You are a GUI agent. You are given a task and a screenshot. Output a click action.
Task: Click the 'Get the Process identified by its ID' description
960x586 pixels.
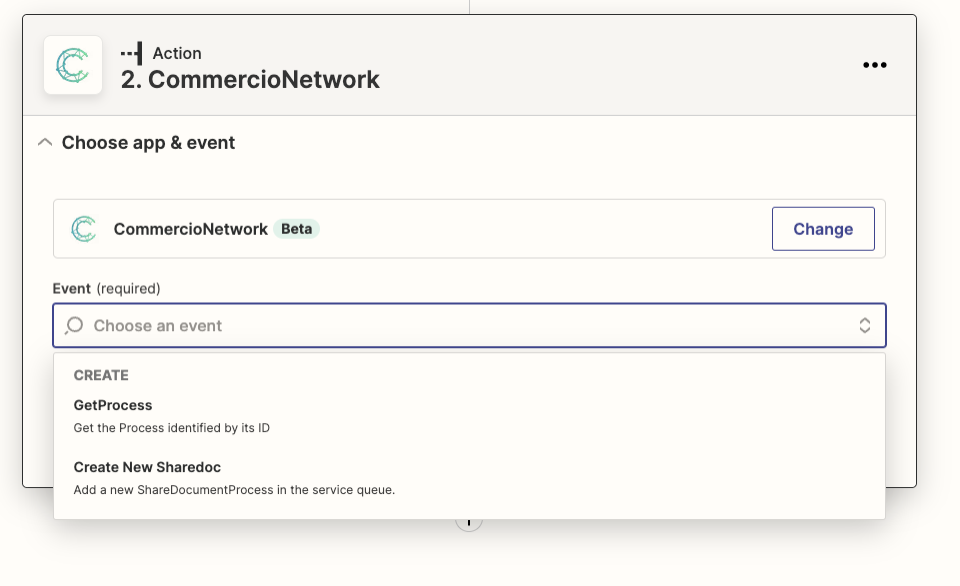coord(171,428)
